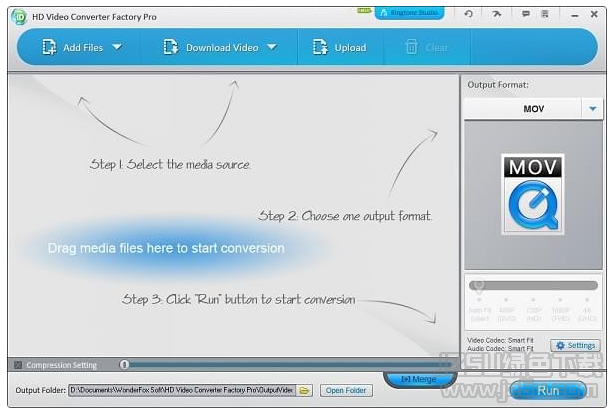The width and height of the screenshot is (616, 416).
Task: Click the upgrade arrow icon in title bar
Action: [x=497, y=14]
